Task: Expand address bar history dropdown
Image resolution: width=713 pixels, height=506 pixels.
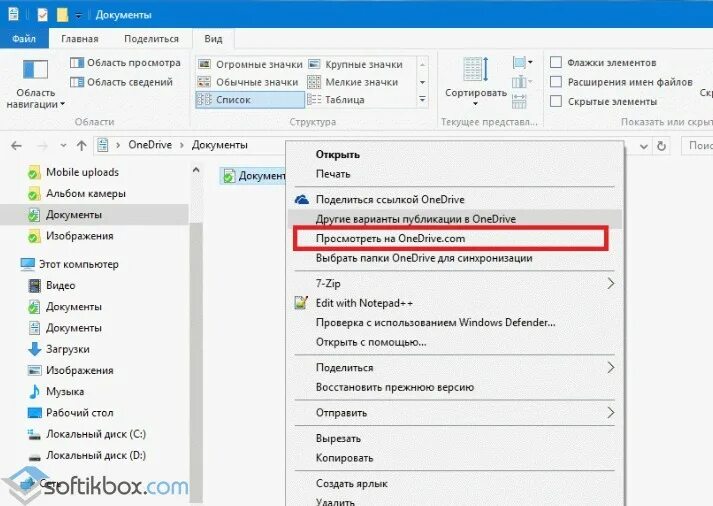Action: (x=644, y=146)
